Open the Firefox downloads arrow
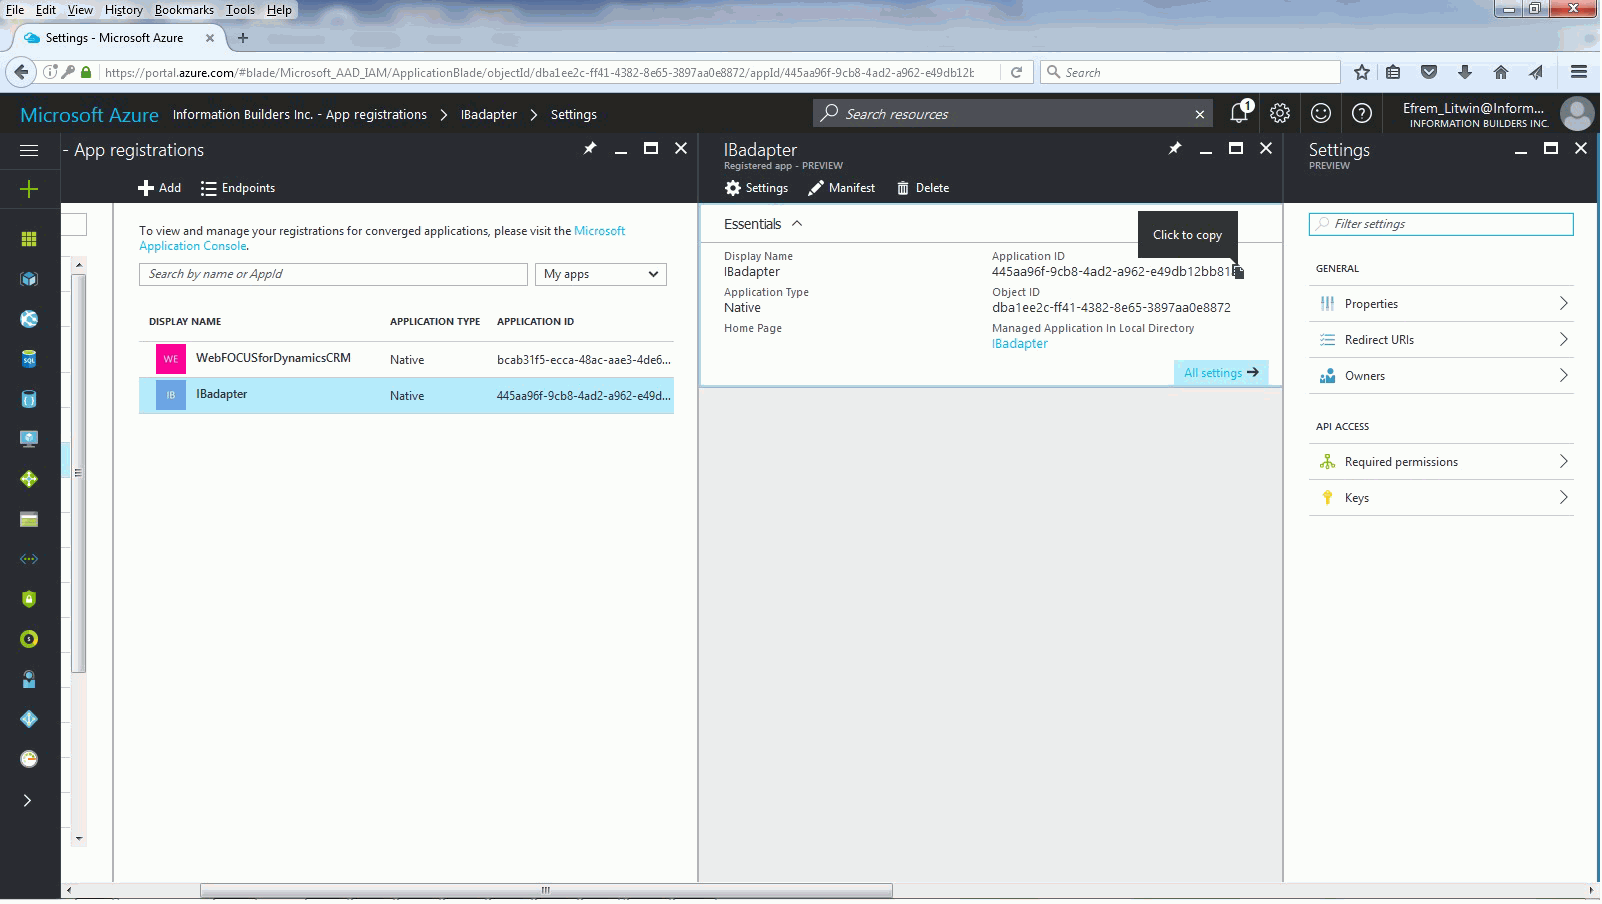Image resolution: width=1602 pixels, height=904 pixels. (x=1465, y=72)
